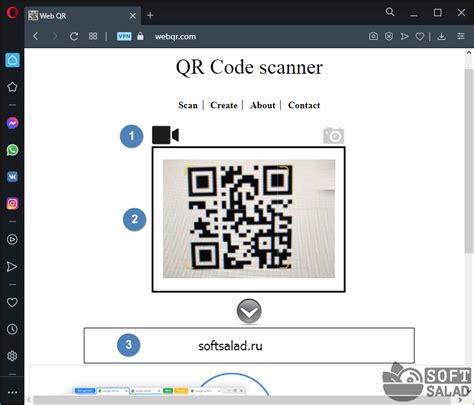Open Facebook Messenger in the sidebar
The image size is (474, 405).
tap(12, 123)
